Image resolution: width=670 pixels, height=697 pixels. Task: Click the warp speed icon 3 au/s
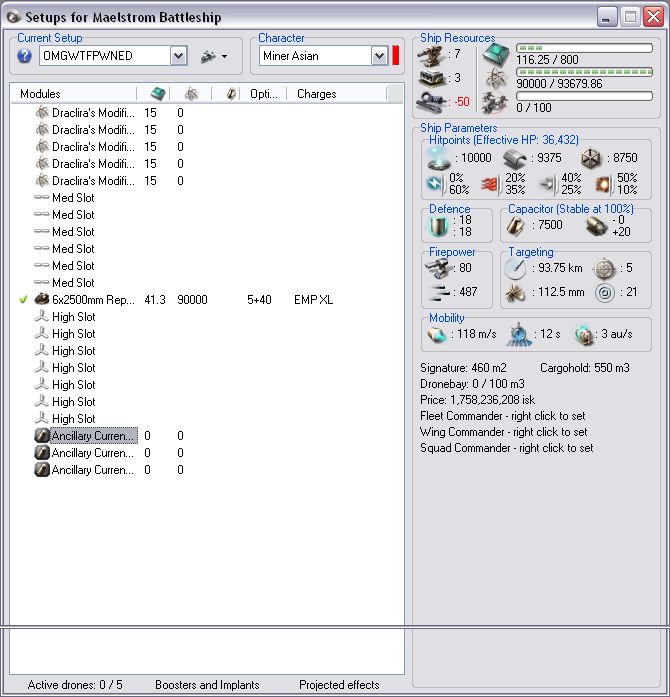click(584, 334)
